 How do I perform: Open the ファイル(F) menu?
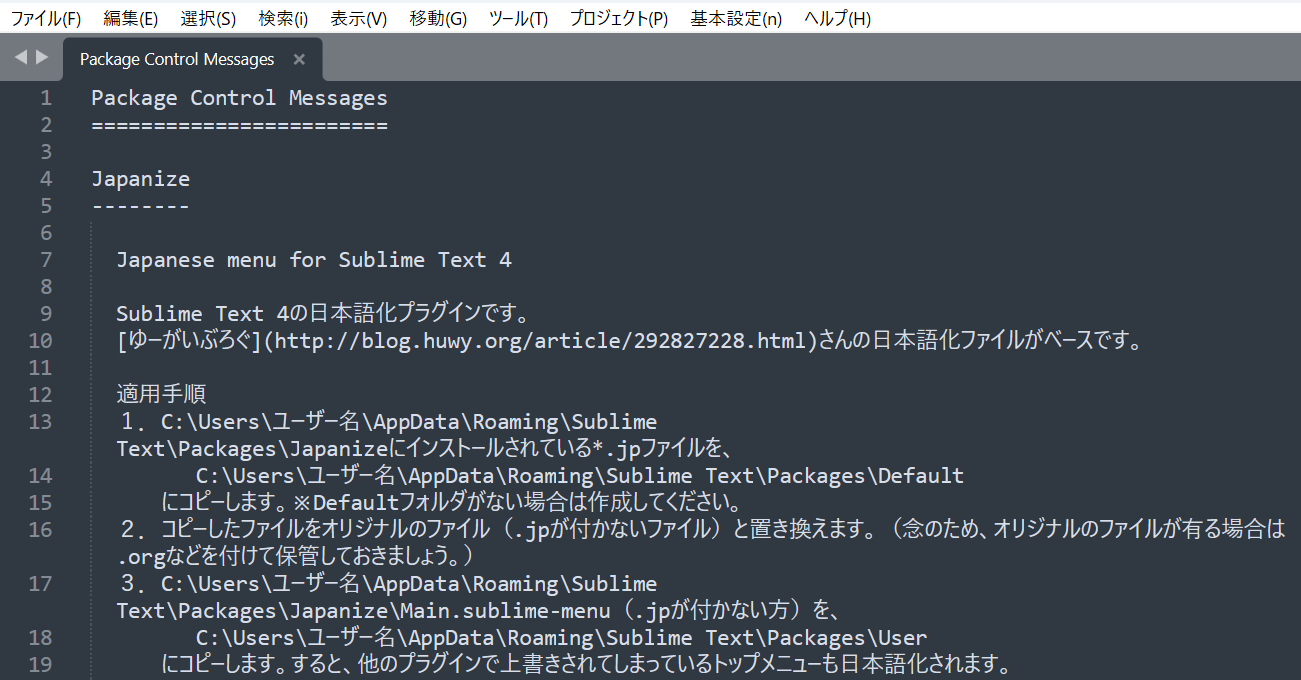46,17
